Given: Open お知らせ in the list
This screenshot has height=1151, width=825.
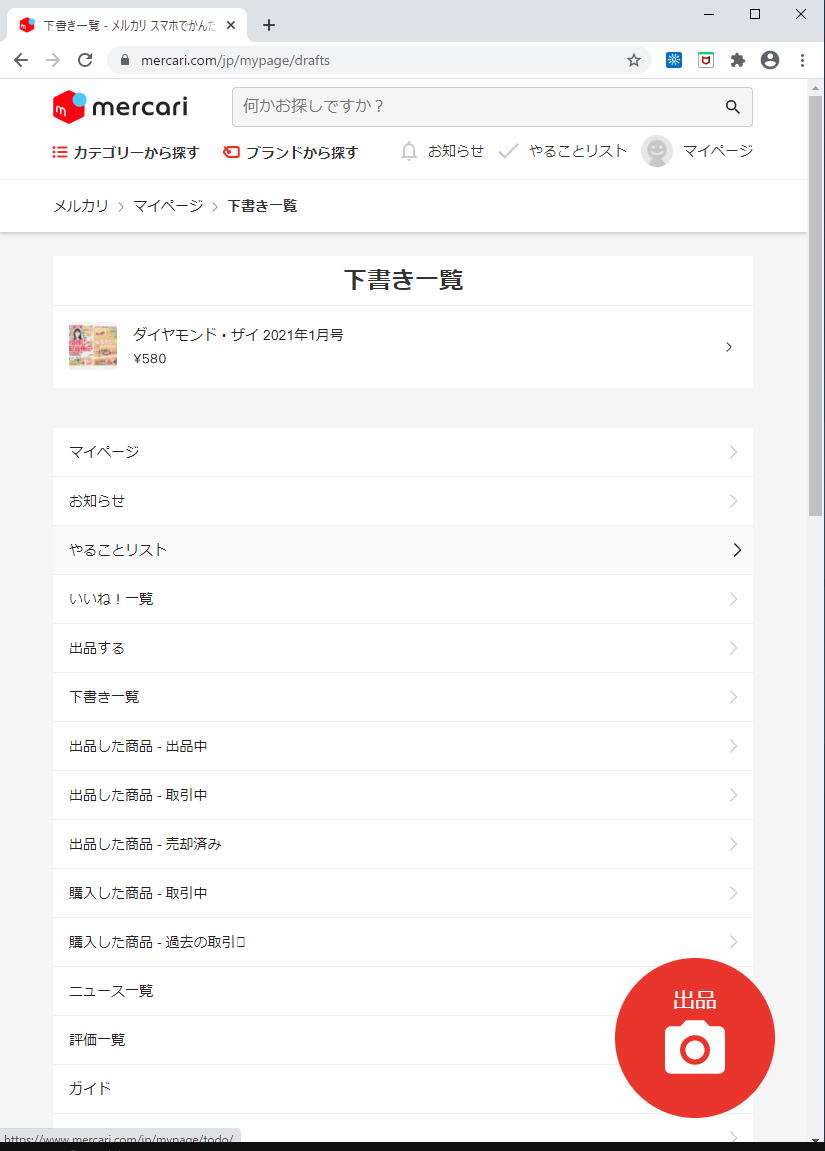Looking at the screenshot, I should click(403, 501).
